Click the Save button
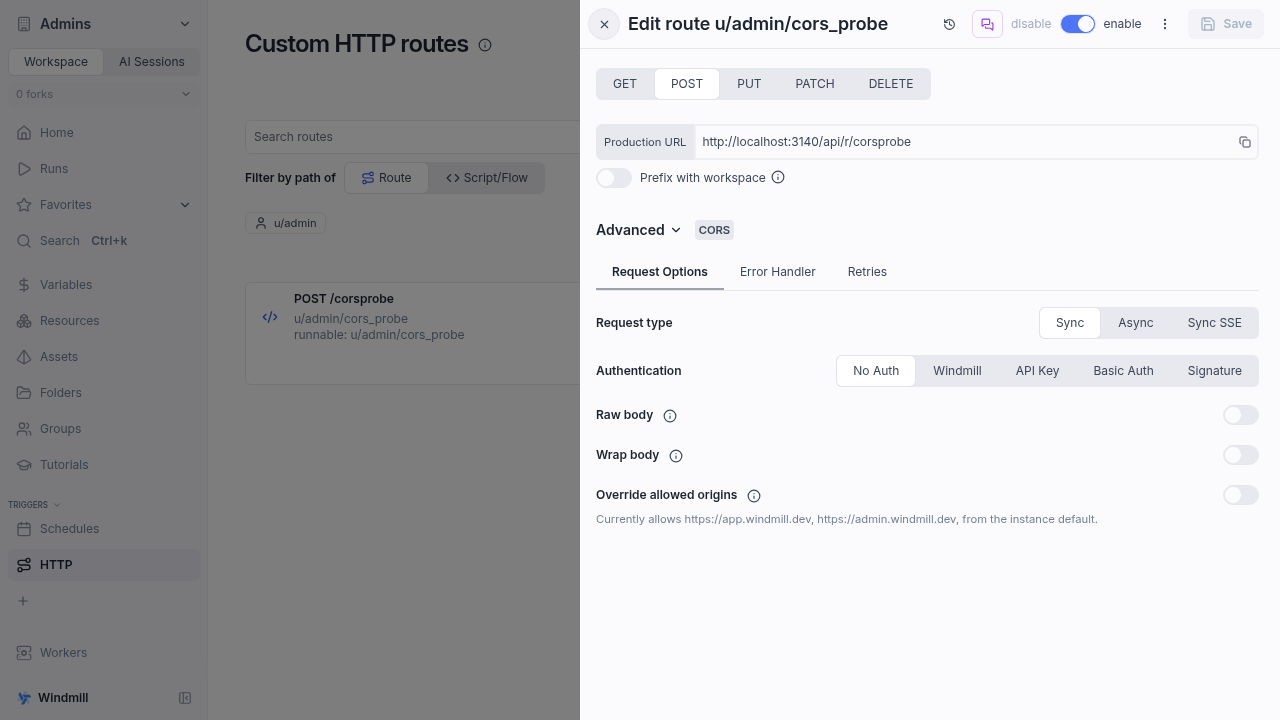 click(x=1226, y=24)
